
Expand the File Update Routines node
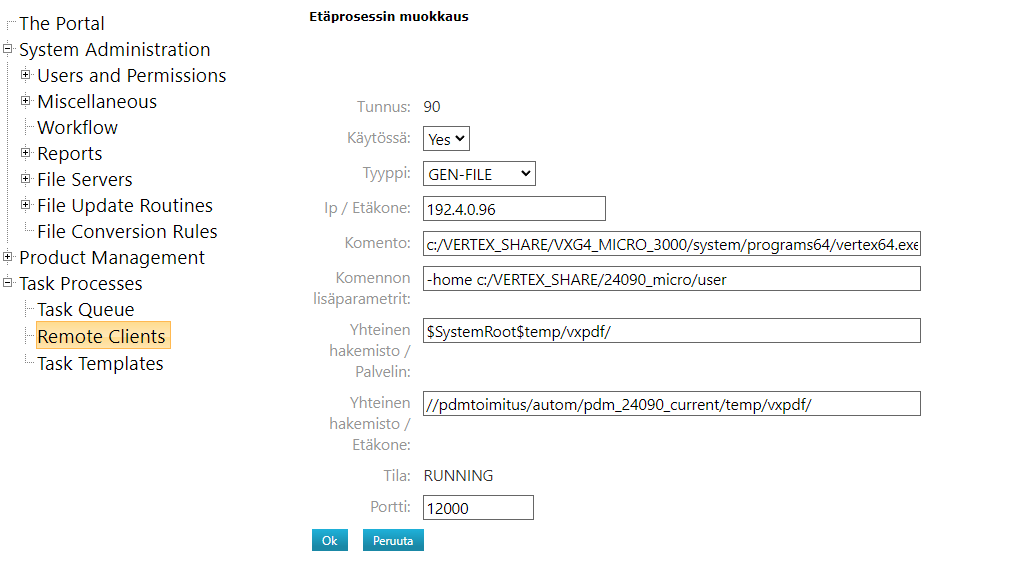click(x=26, y=205)
